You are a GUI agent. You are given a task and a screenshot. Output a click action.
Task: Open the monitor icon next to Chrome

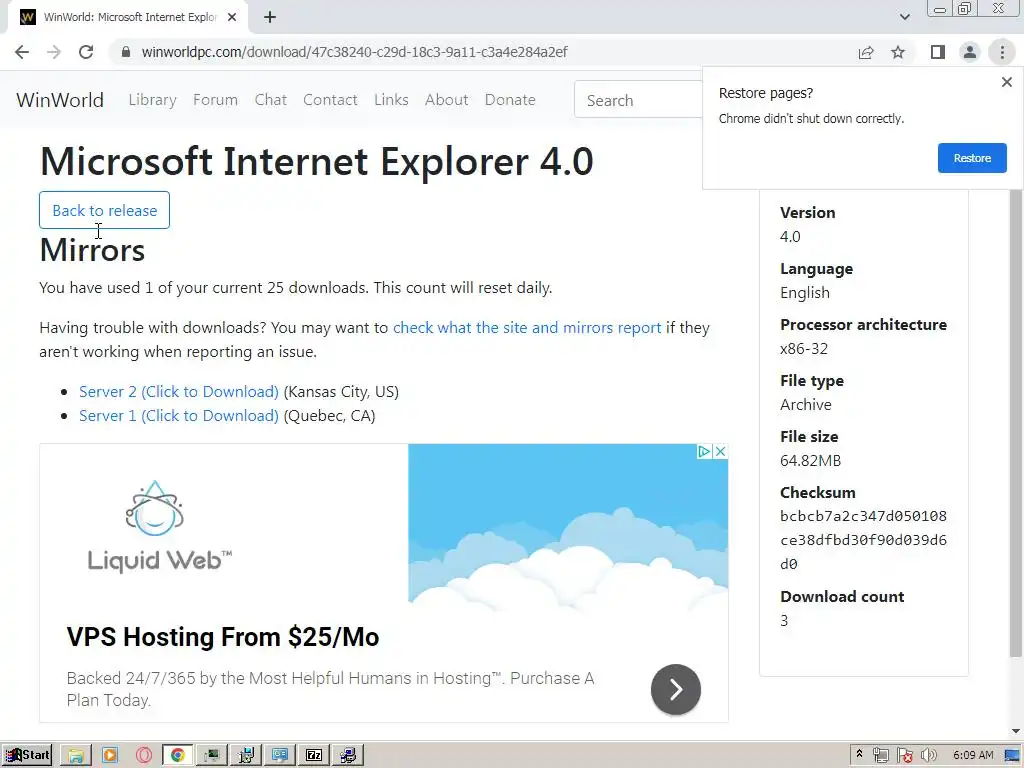[212, 756]
